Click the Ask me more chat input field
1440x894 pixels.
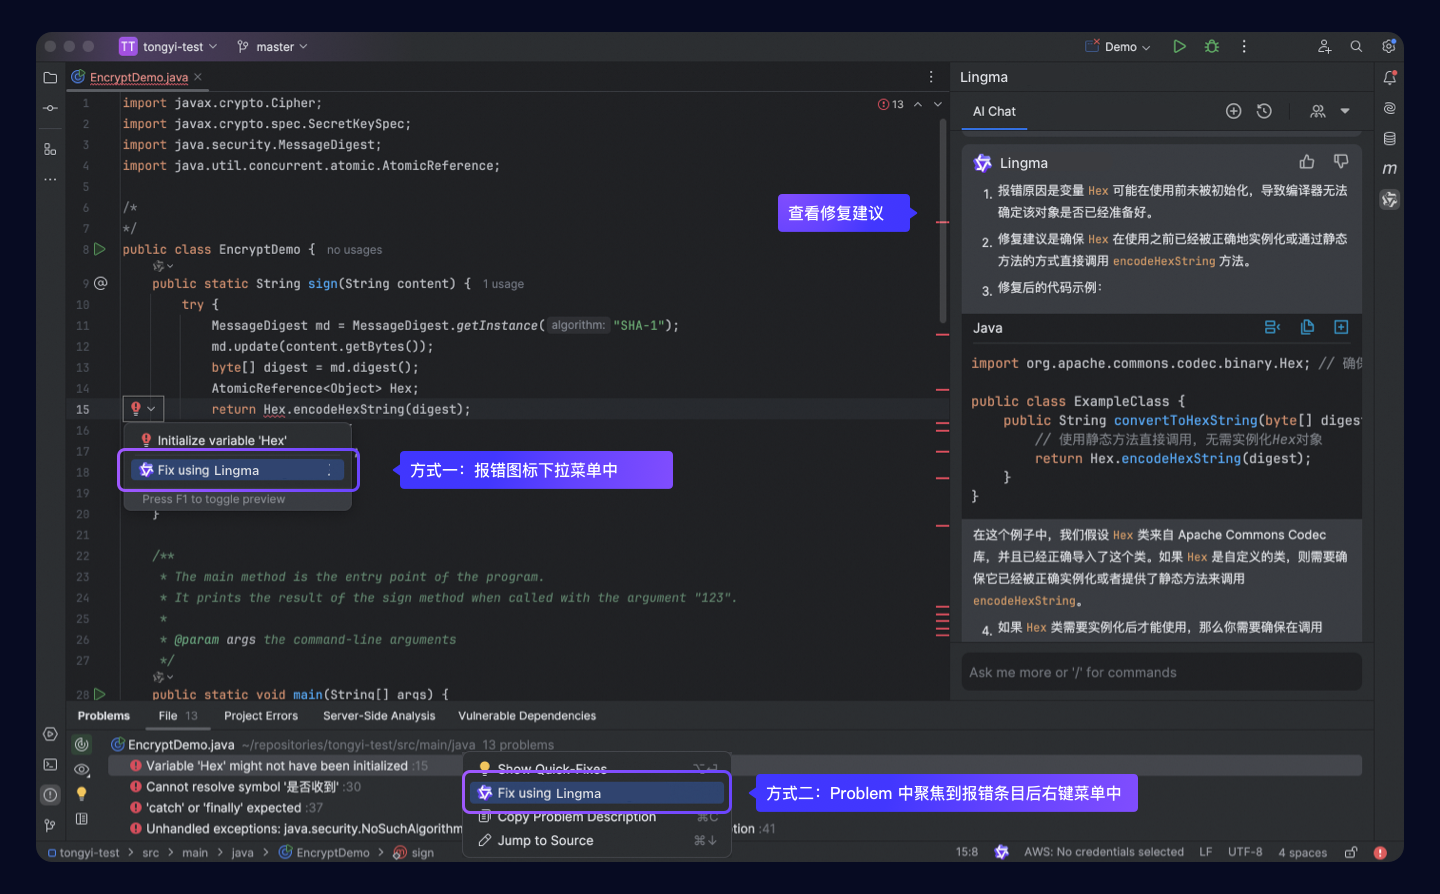coord(1161,672)
